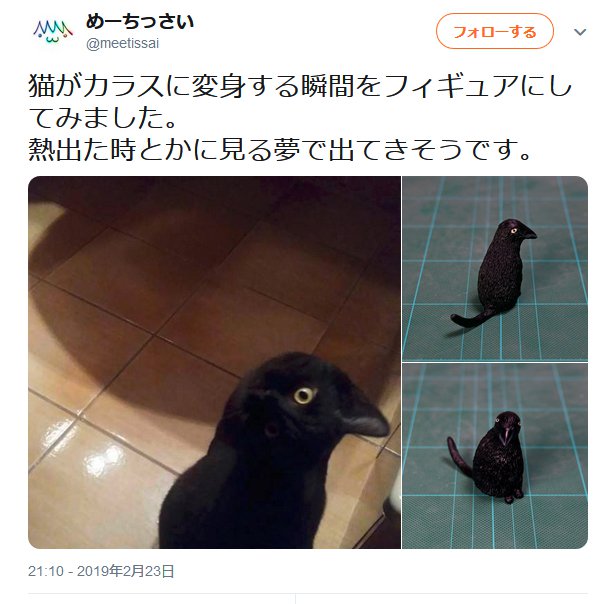The height and width of the screenshot is (604, 616).
Task: Open the side-view crow-cat figure photo
Action: coord(495,268)
